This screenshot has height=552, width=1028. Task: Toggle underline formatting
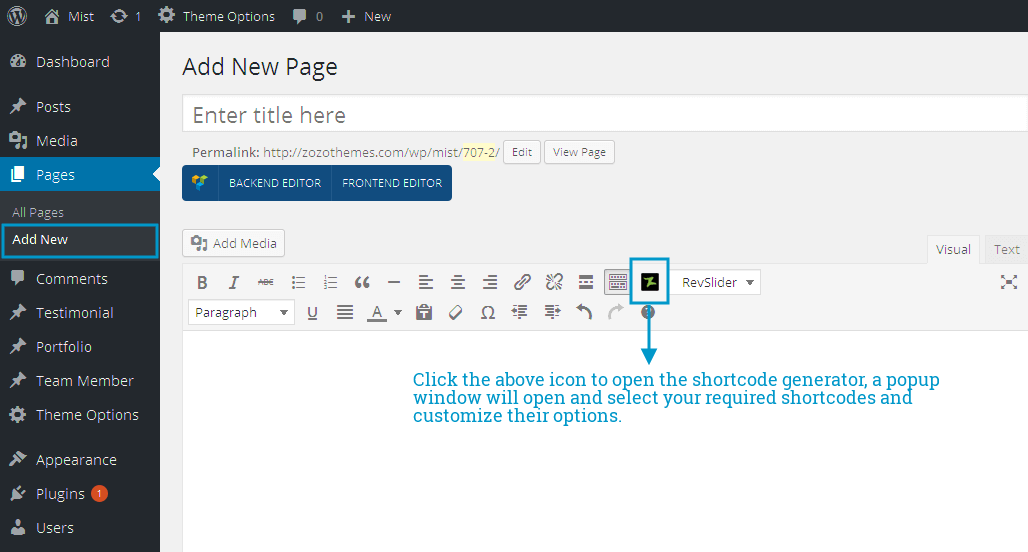point(312,313)
